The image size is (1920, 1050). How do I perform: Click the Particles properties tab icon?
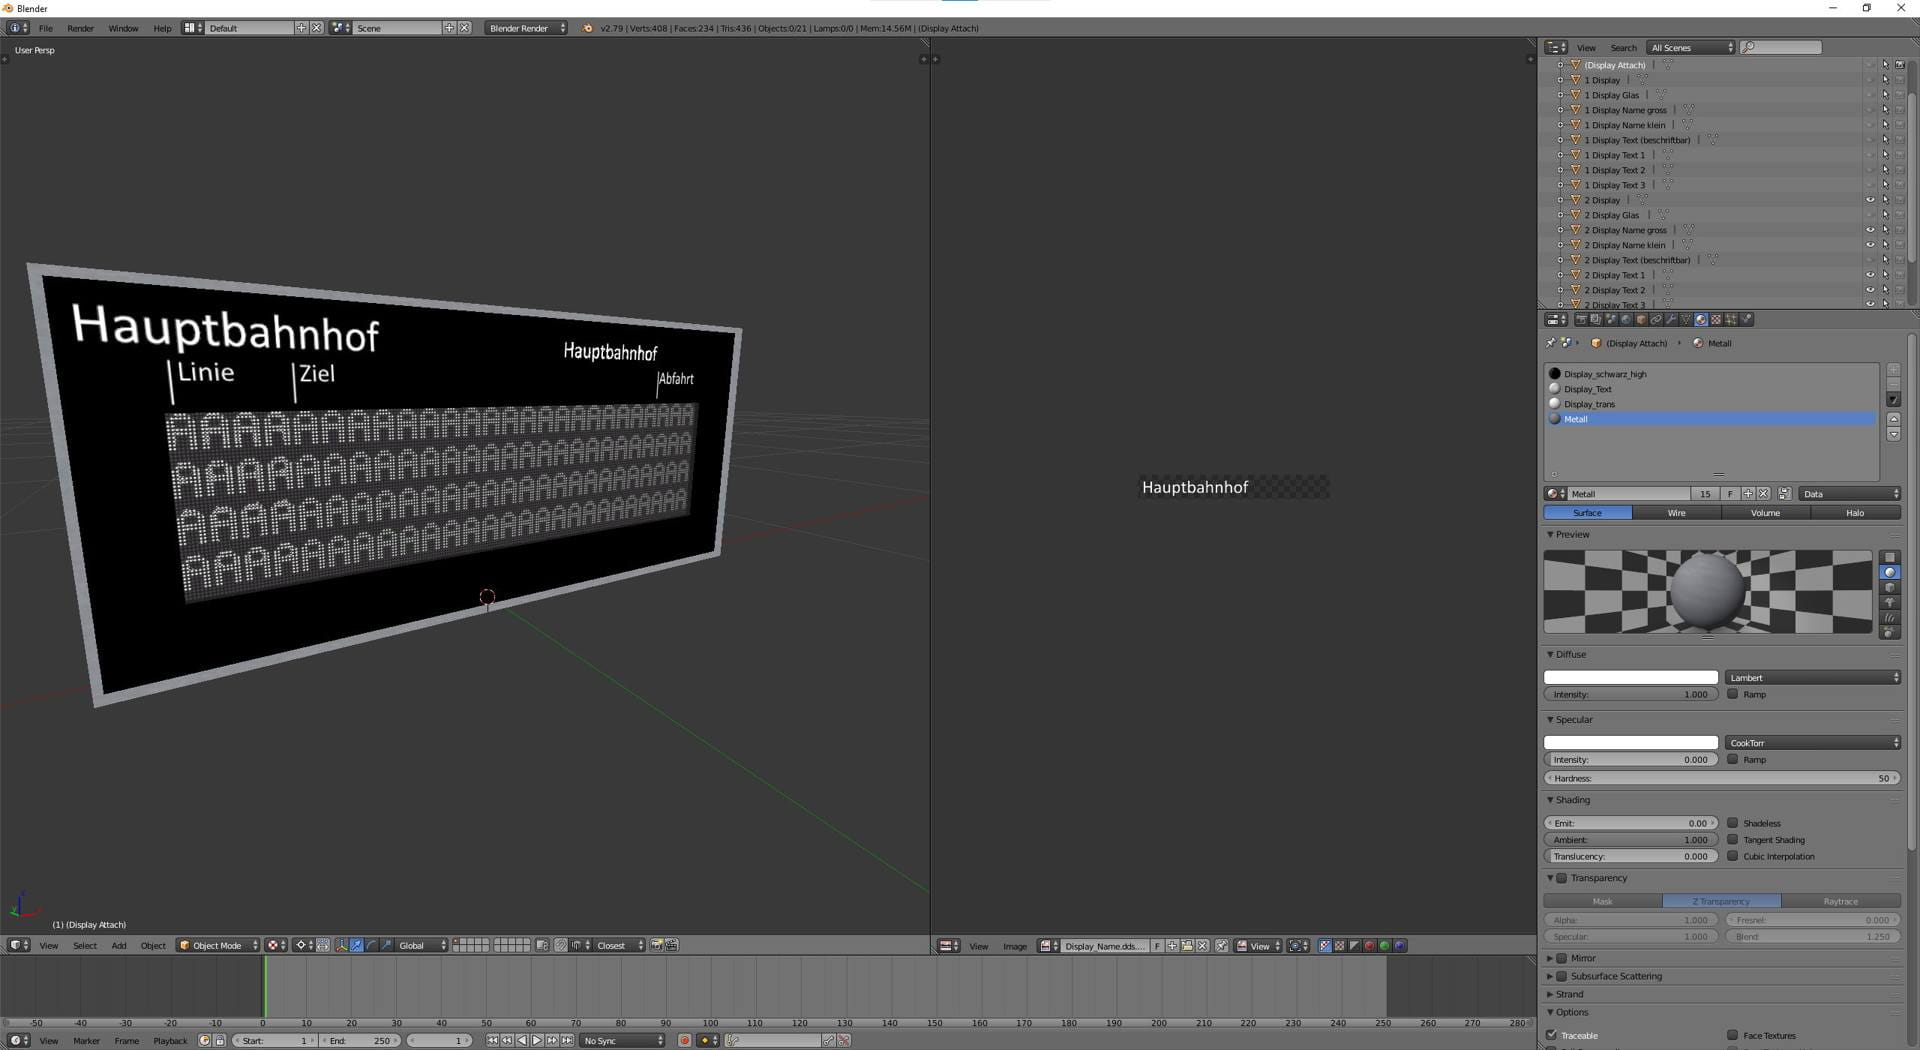(1731, 320)
